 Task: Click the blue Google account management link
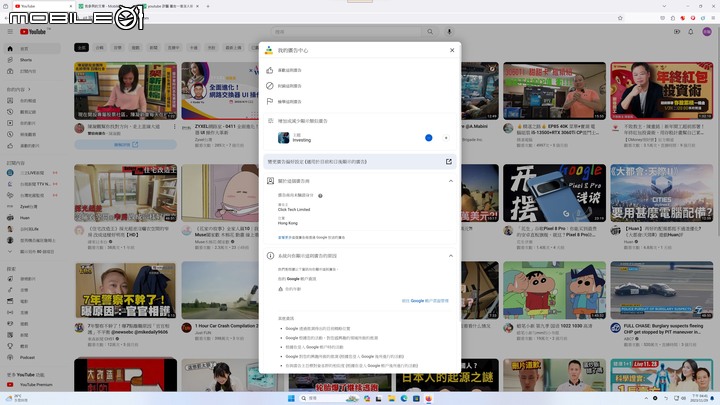(425, 301)
